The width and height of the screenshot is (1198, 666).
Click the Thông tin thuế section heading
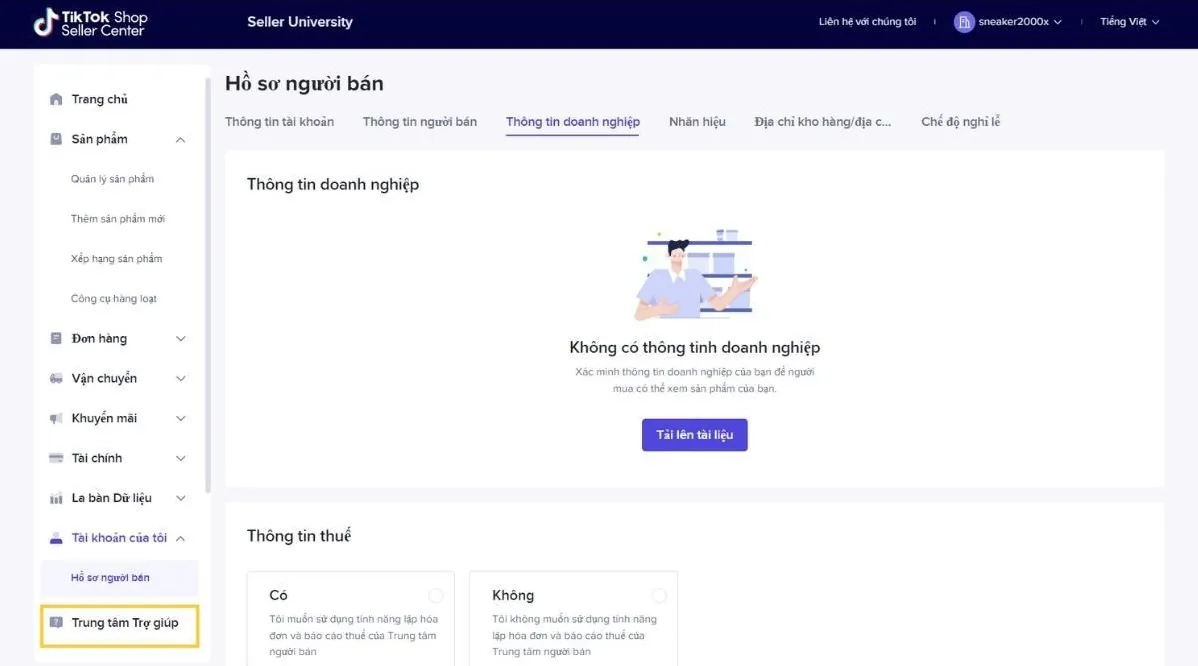[299, 535]
